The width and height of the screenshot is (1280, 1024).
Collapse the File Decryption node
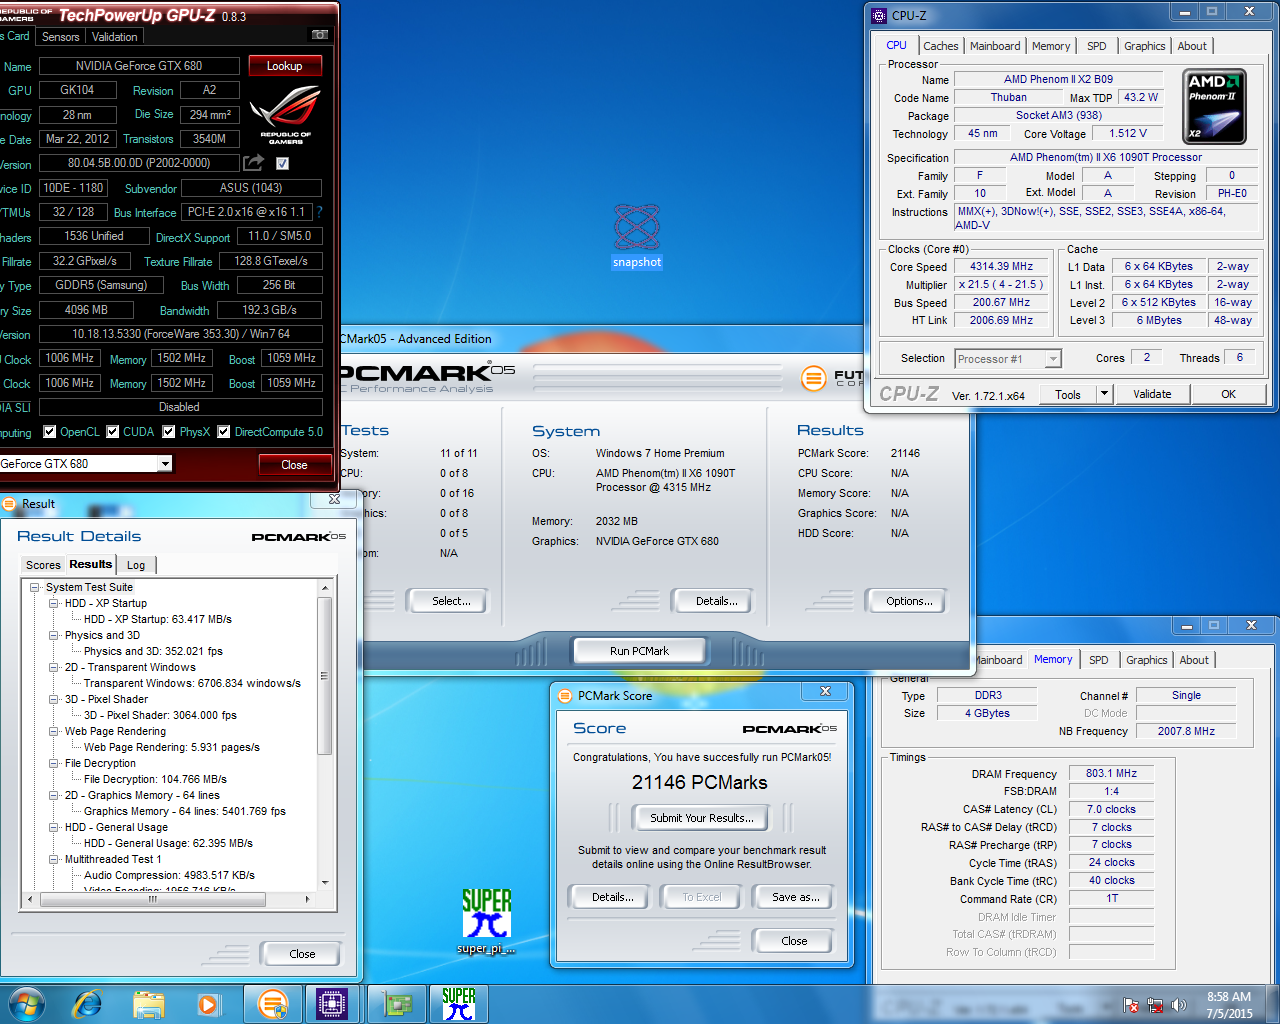pyautogui.click(x=54, y=764)
